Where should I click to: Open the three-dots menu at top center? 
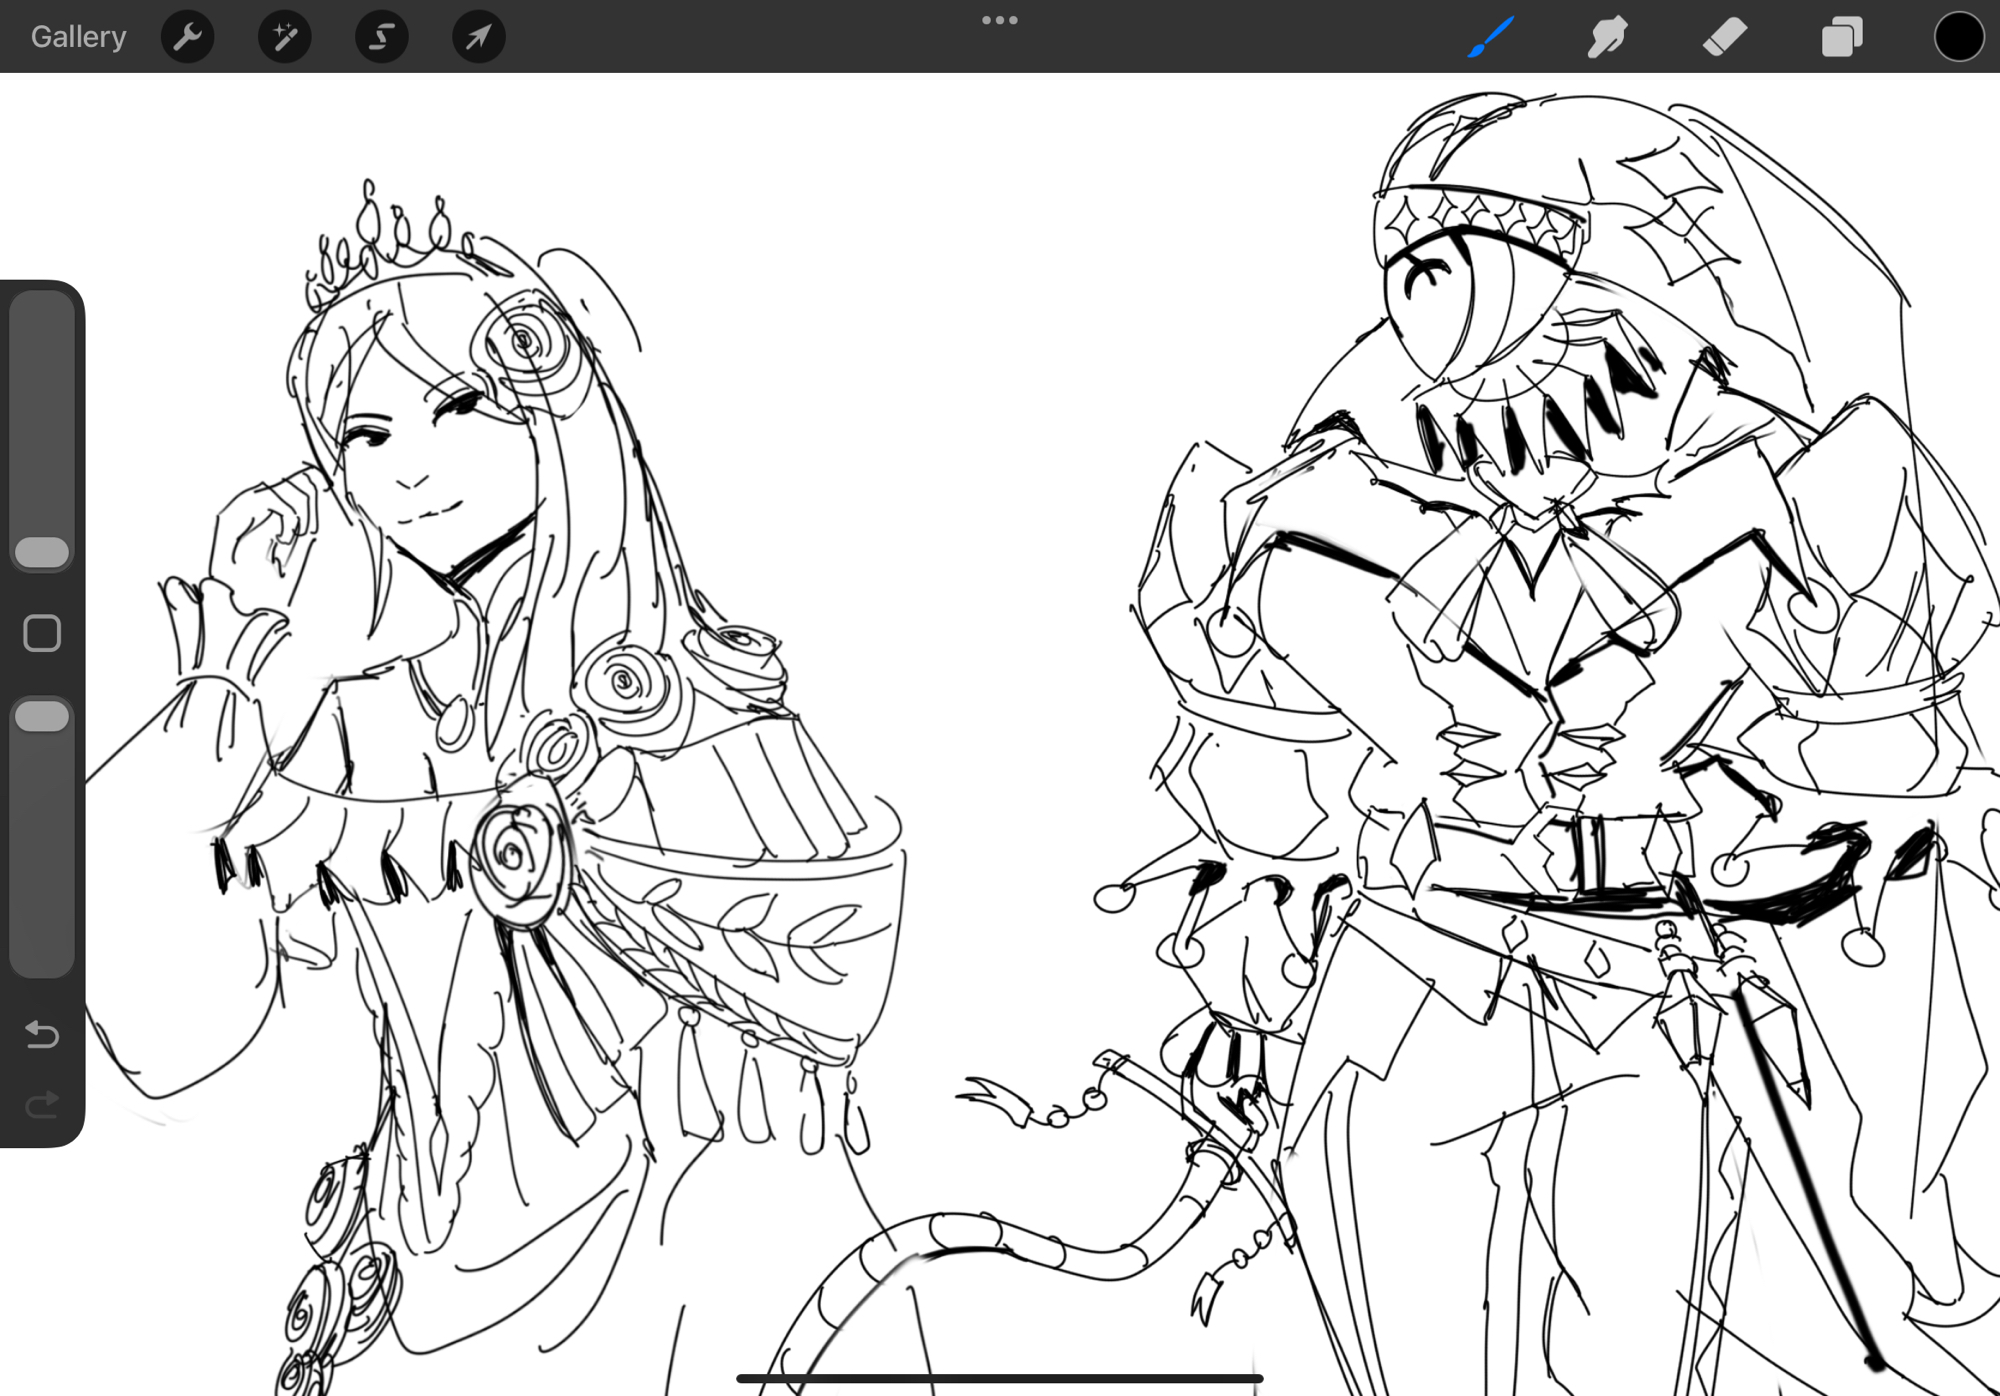pos(999,20)
